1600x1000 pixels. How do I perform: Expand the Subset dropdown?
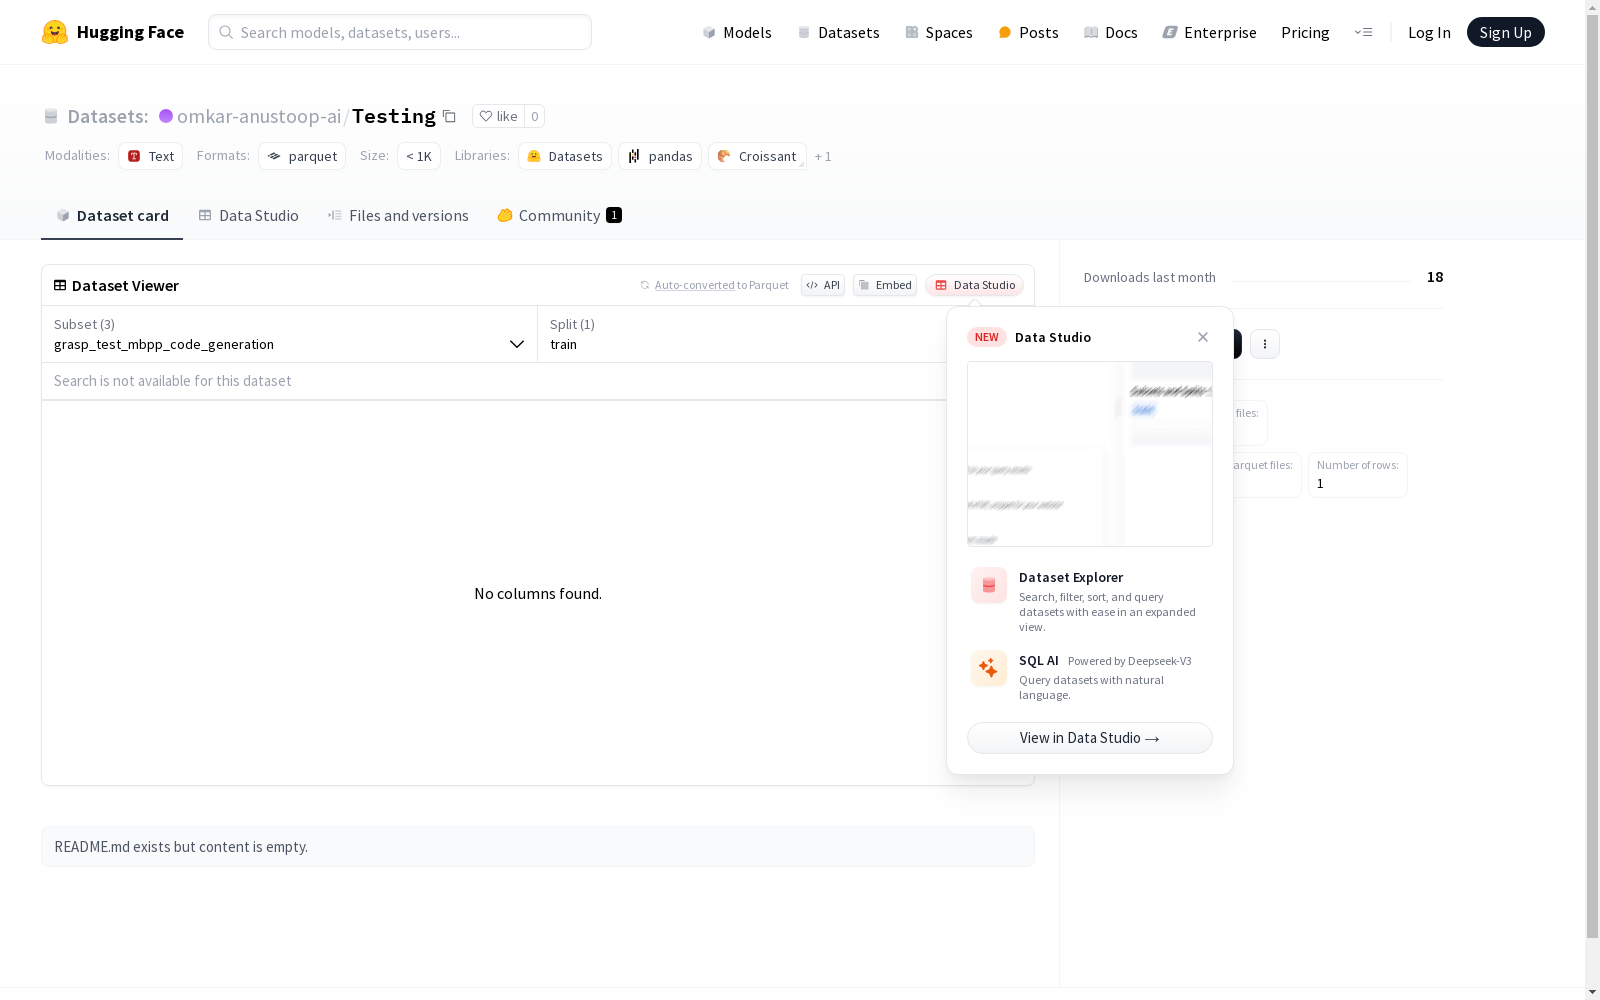click(289, 334)
